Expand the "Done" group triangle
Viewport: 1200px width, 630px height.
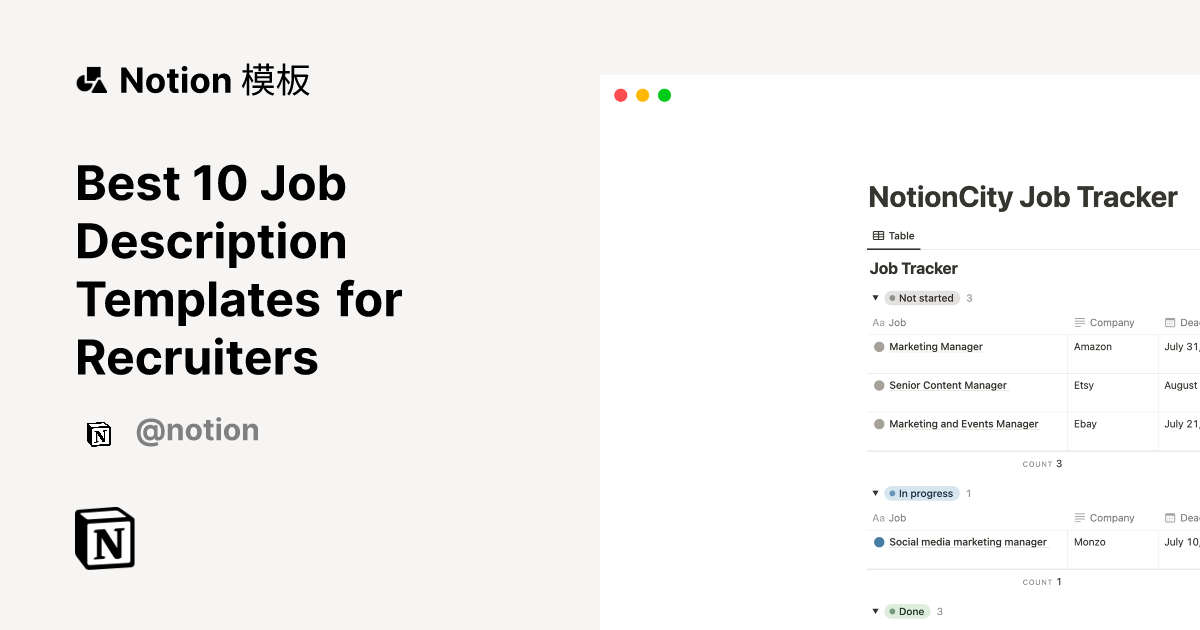click(875, 611)
